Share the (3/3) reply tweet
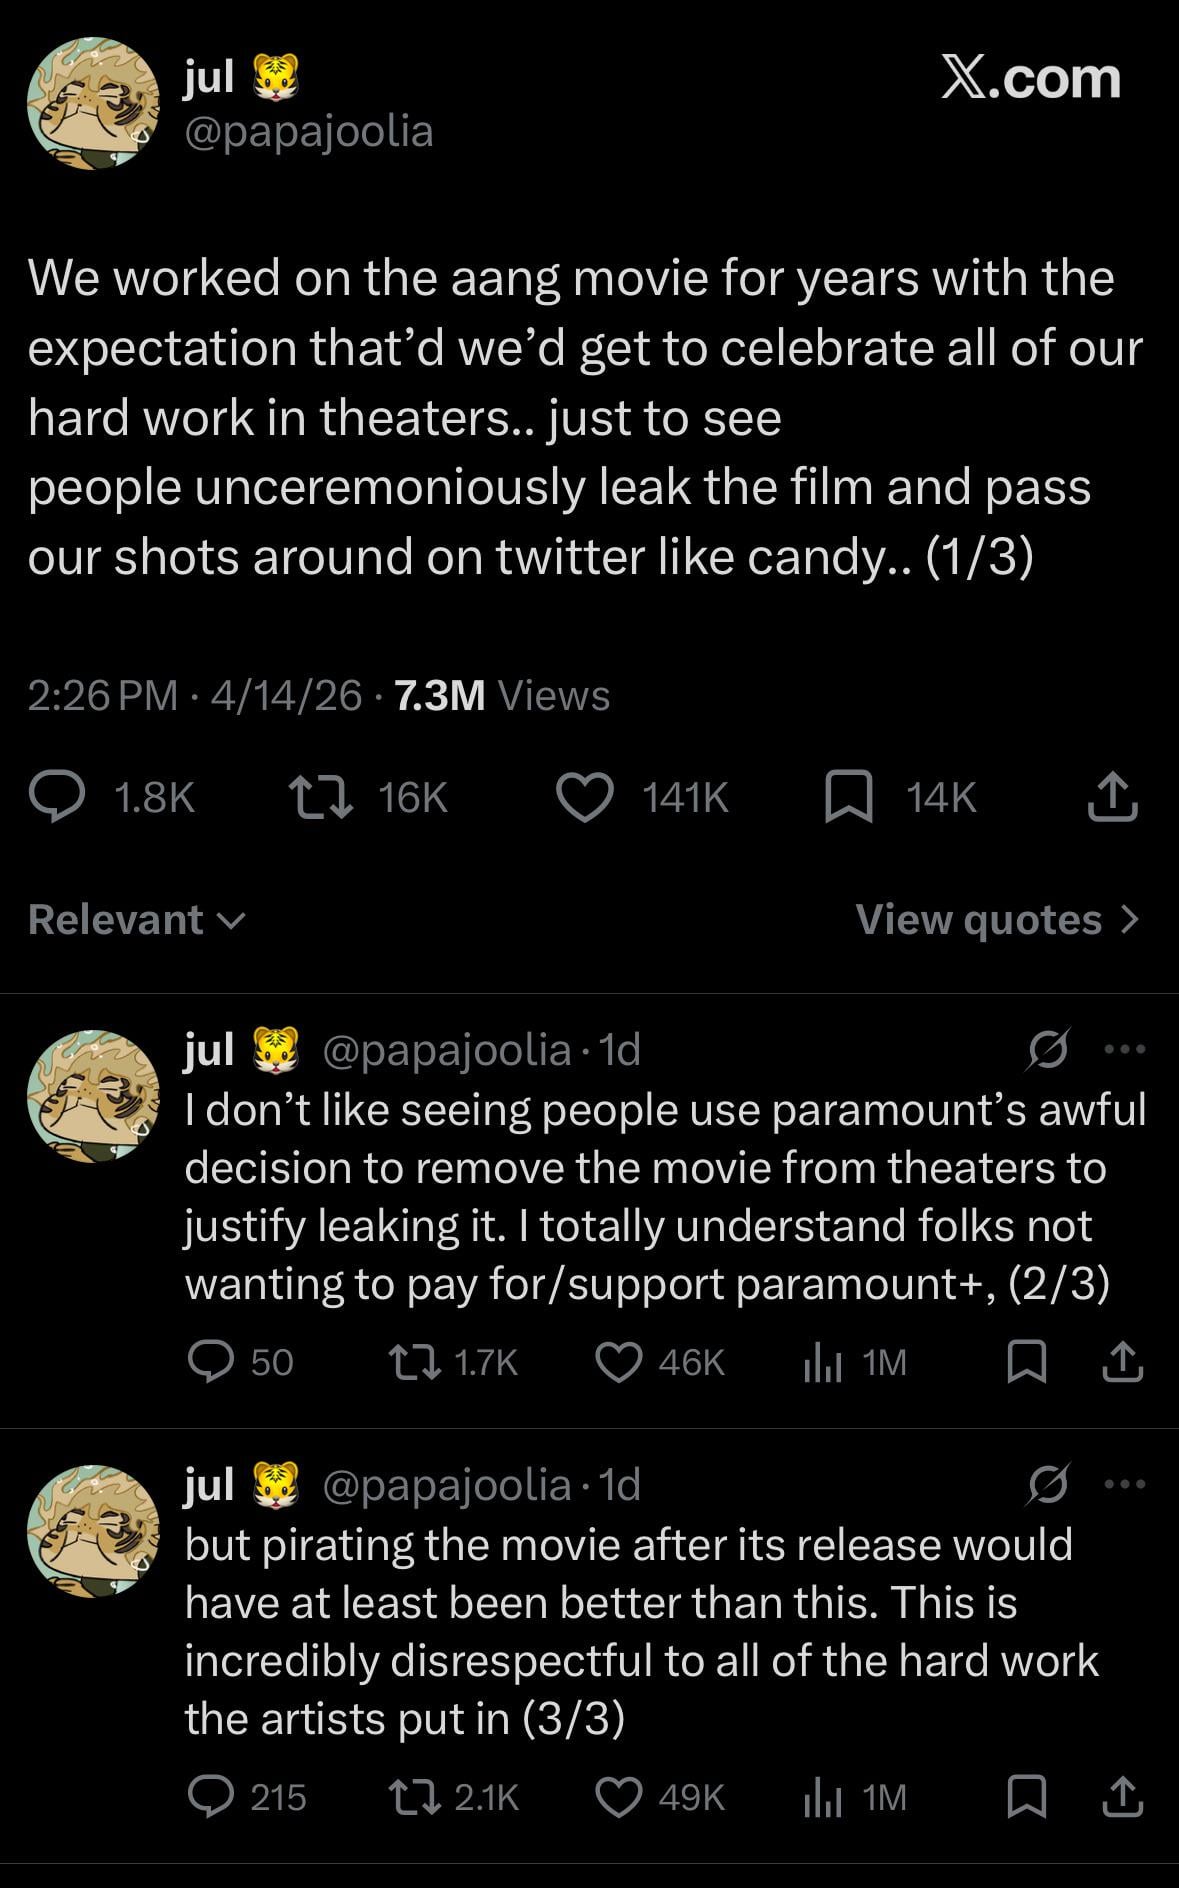Screen dimensions: 1179x1888 pyautogui.click(x=1122, y=1798)
